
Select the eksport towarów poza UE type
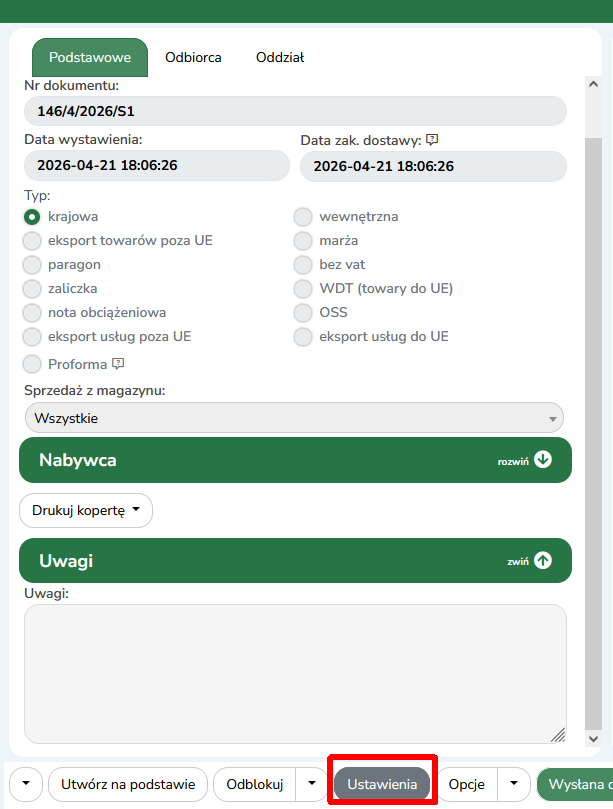pos(32,241)
